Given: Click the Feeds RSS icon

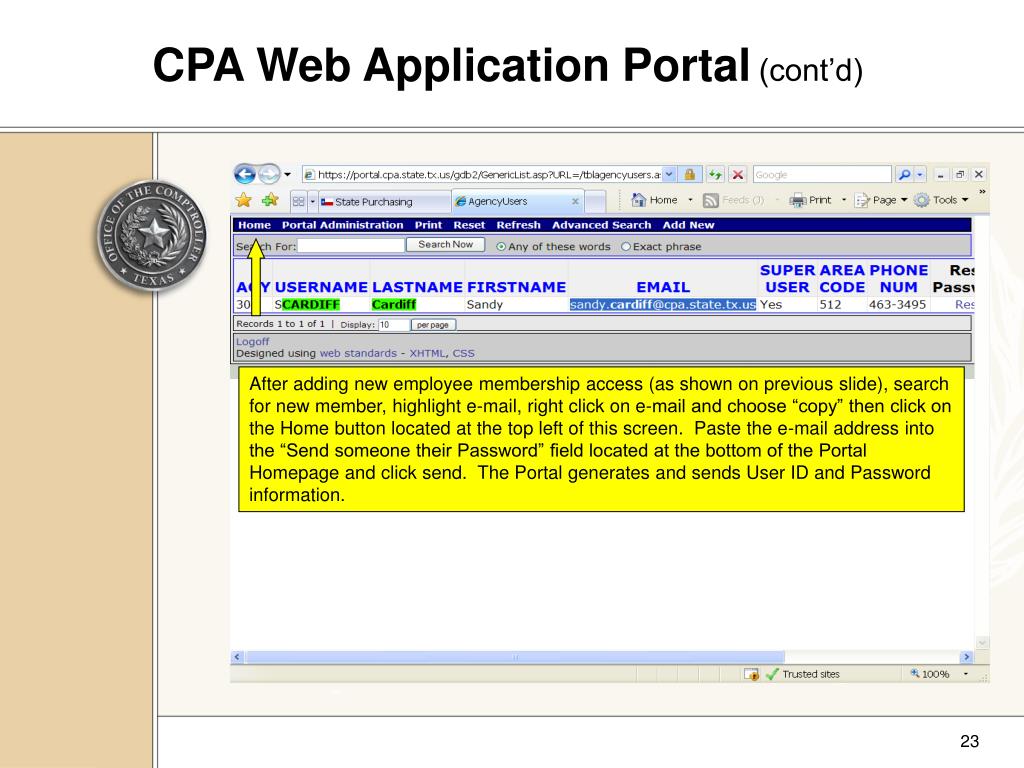Looking at the screenshot, I should (x=711, y=200).
